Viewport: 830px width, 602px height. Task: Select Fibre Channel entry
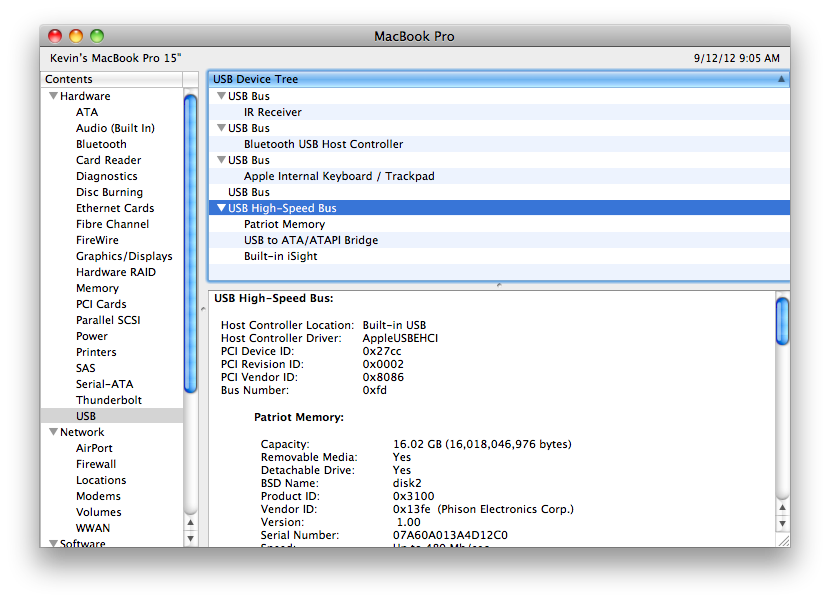point(112,224)
